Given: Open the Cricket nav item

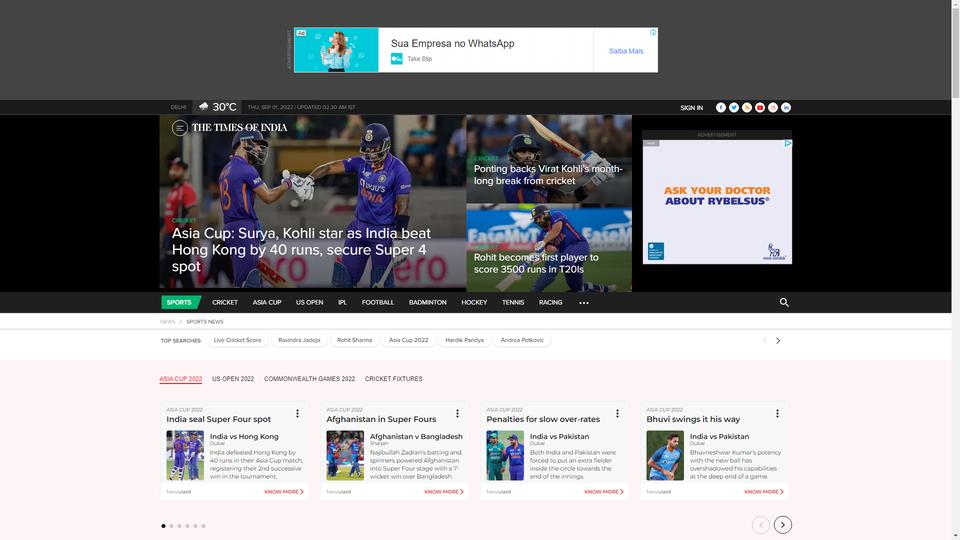Looking at the screenshot, I should (x=225, y=302).
